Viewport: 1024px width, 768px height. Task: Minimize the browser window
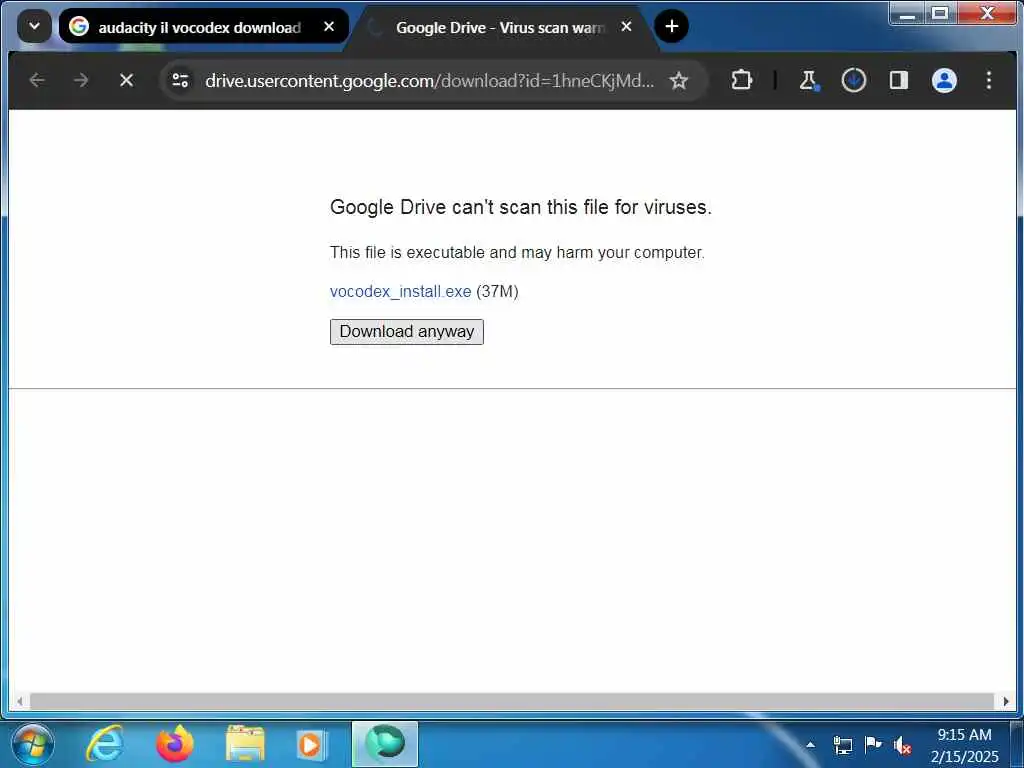point(907,13)
